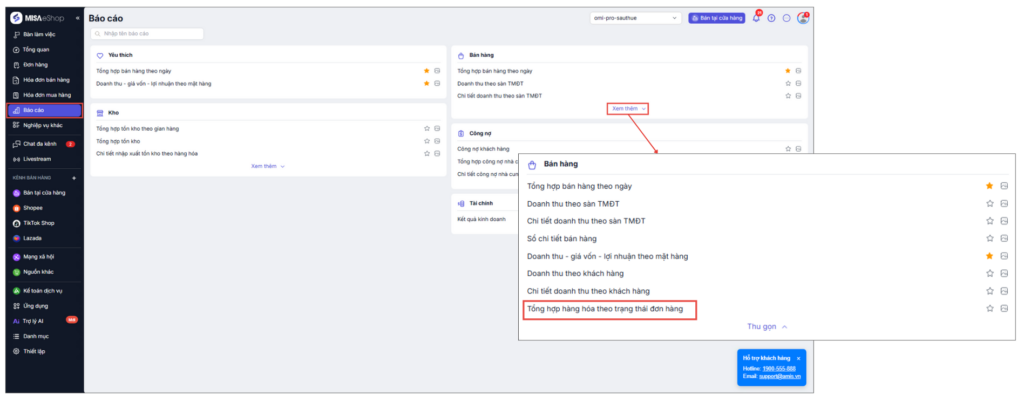
Task: Open the notifications bell icon
Action: [x=757, y=18]
